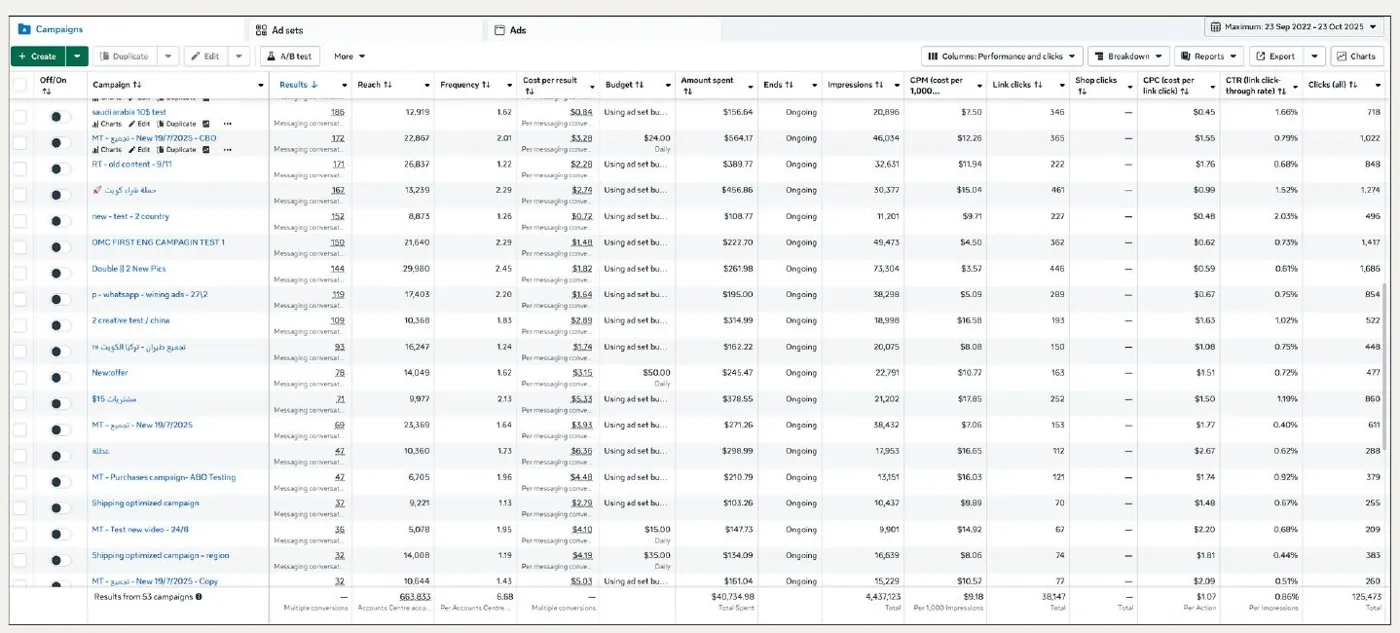Open ellipsis menu in MT 19/7/2025 CBO row
1400x633 pixels.
[227, 150]
